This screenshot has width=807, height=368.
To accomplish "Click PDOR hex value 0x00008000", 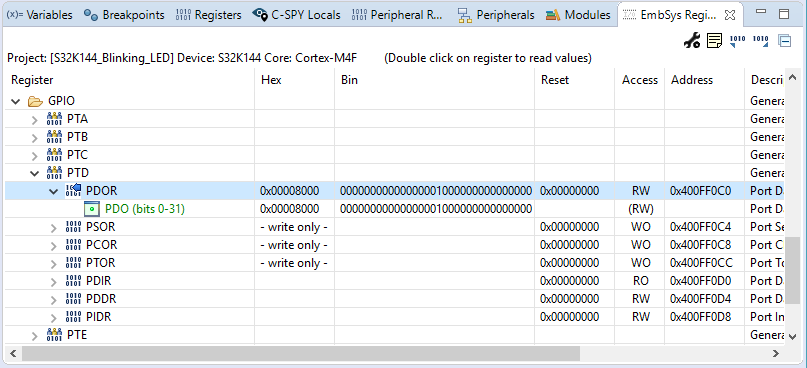I will (x=289, y=191).
